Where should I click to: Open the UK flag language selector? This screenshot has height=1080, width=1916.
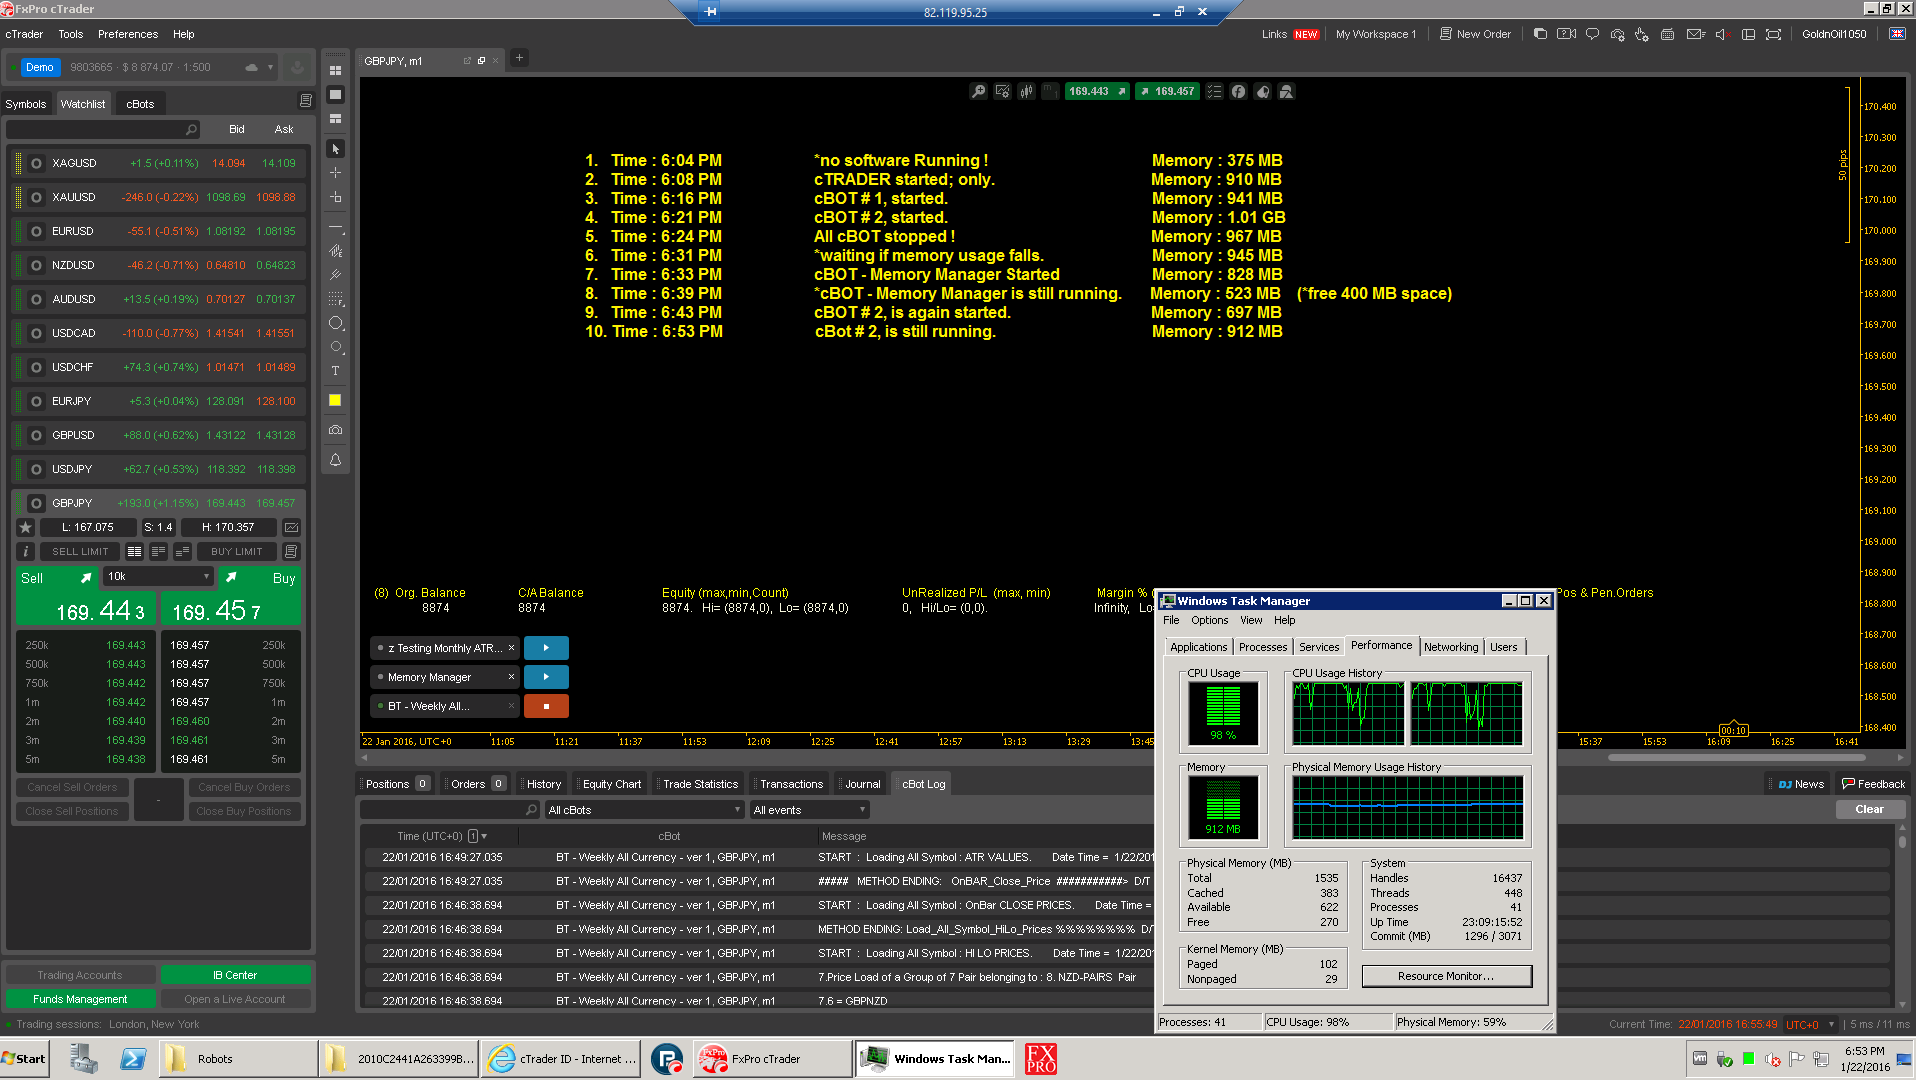tap(1897, 34)
